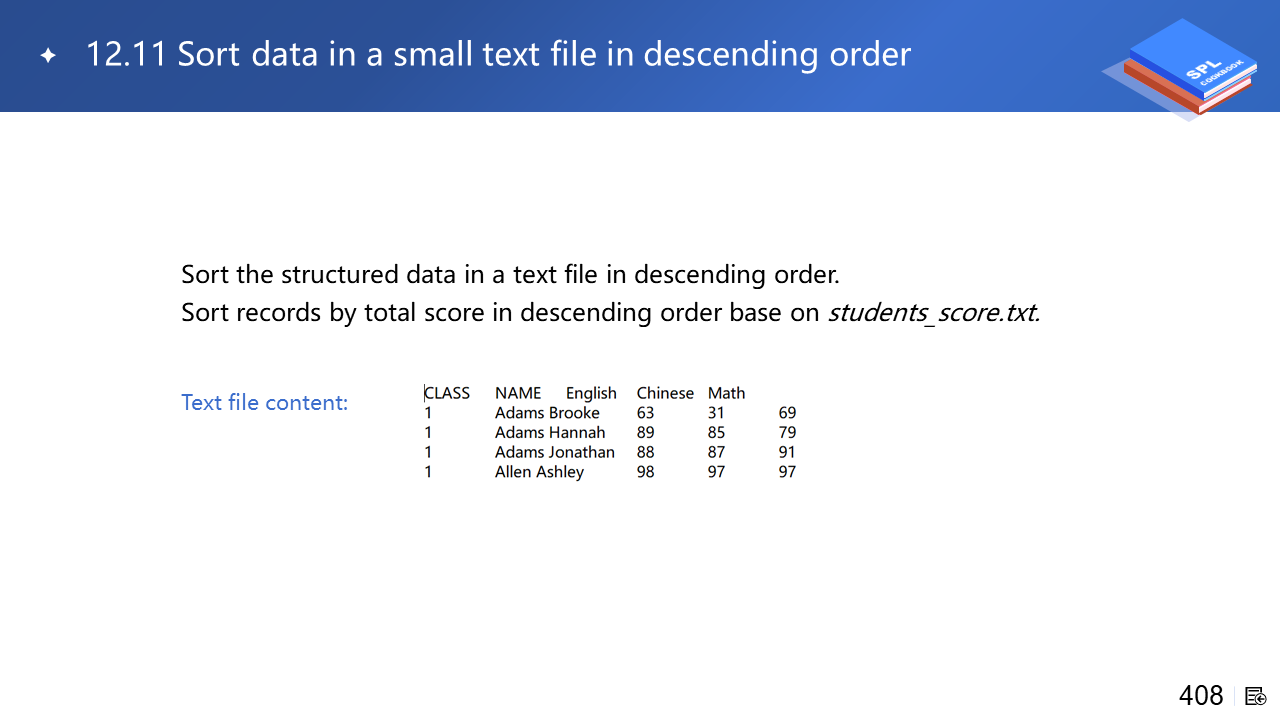Click Adams Brooke's score of 69
This screenshot has width=1280, height=720.
[x=787, y=413]
